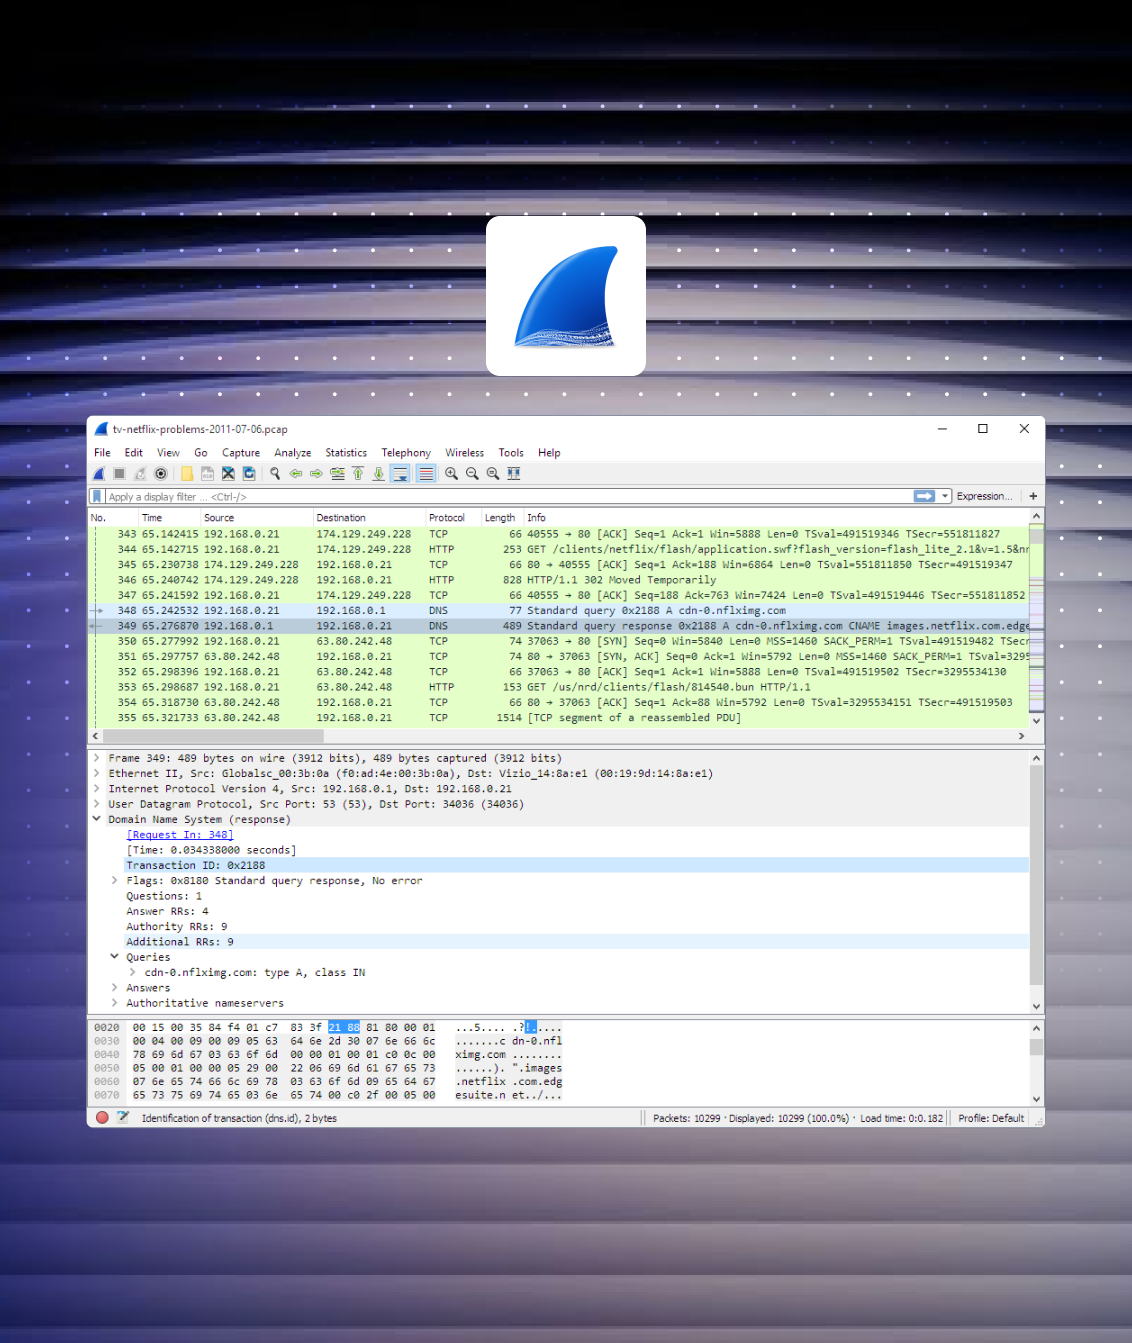Screen dimensions: 1132x1343
Task: Zoom in the main window text
Action: 452,474
